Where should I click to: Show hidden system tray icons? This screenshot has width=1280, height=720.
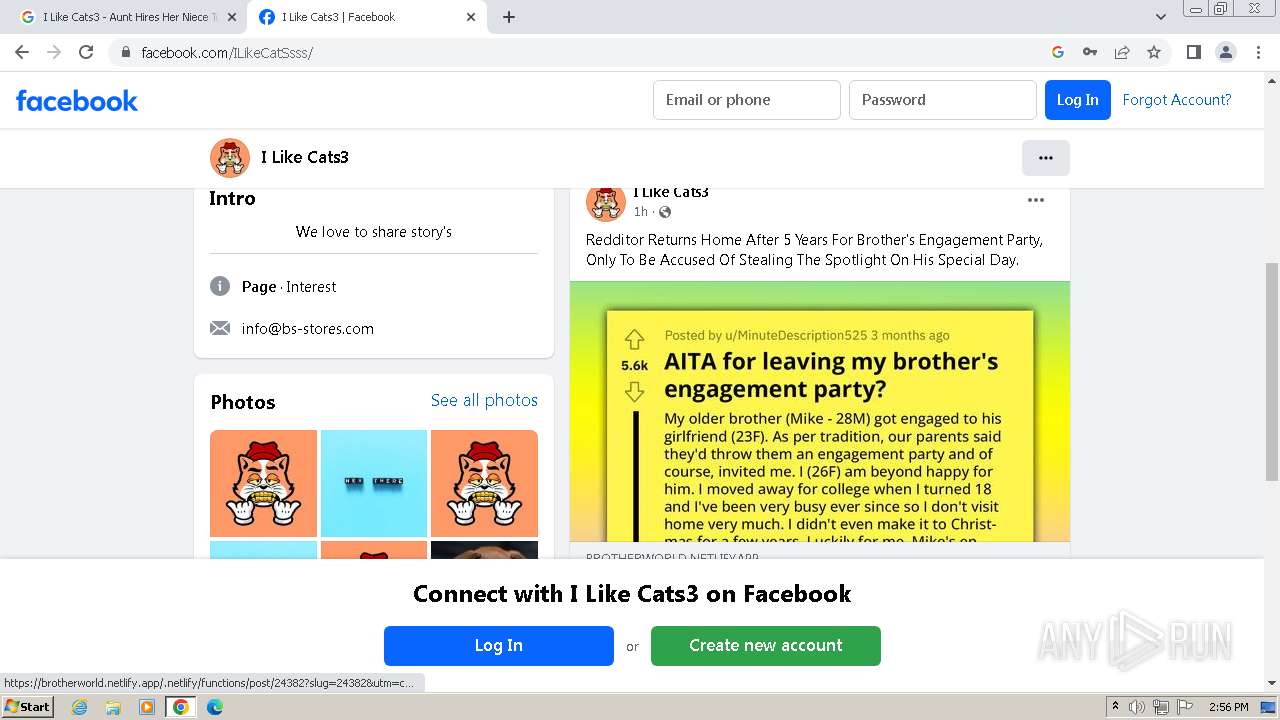point(1115,707)
